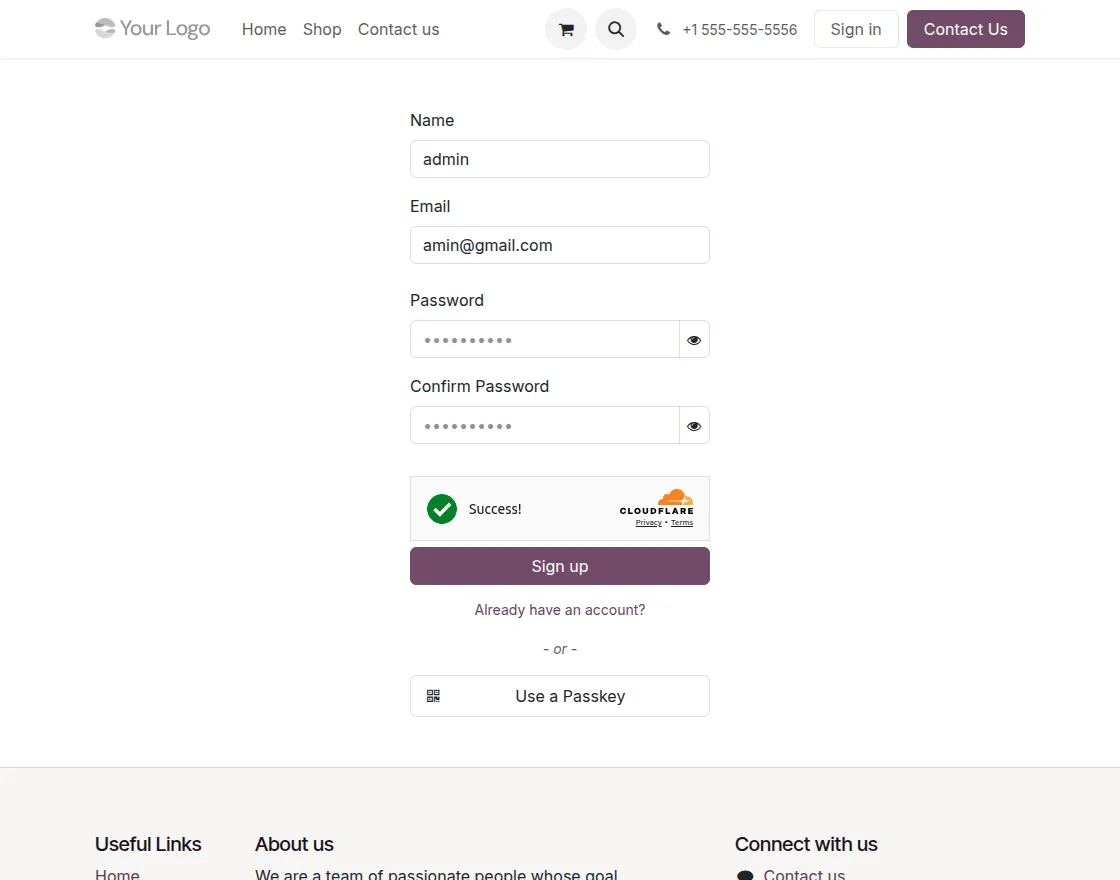Choose Use a Passkey option

coord(570,696)
